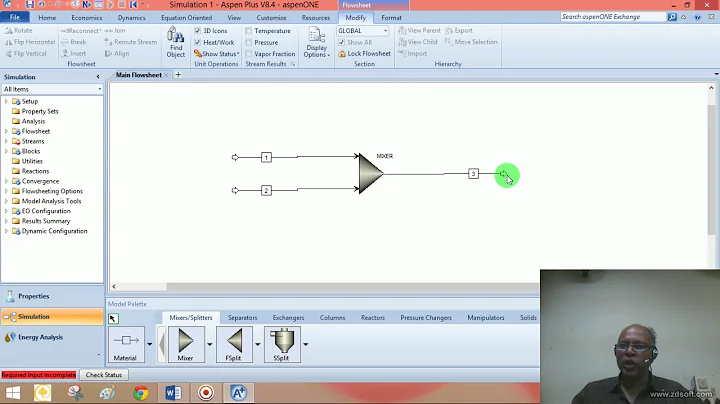720x404 pixels.
Task: Collapse the Simulation navigation pane arrow
Action: [x=98, y=77]
